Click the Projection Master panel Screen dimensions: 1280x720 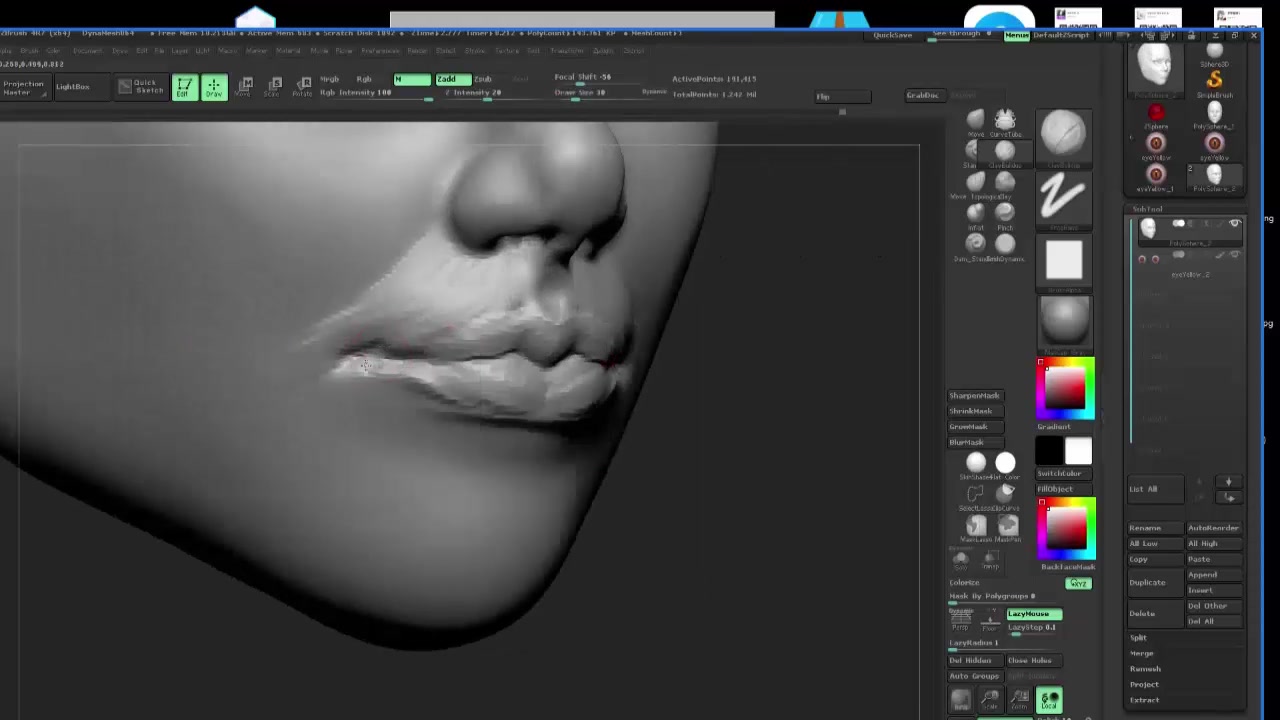point(23,86)
